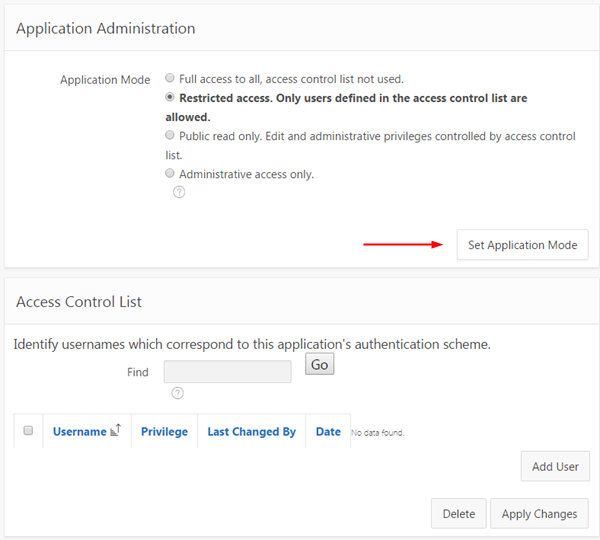This screenshot has width=600, height=540.
Task: Click the Add User button
Action: tap(555, 466)
